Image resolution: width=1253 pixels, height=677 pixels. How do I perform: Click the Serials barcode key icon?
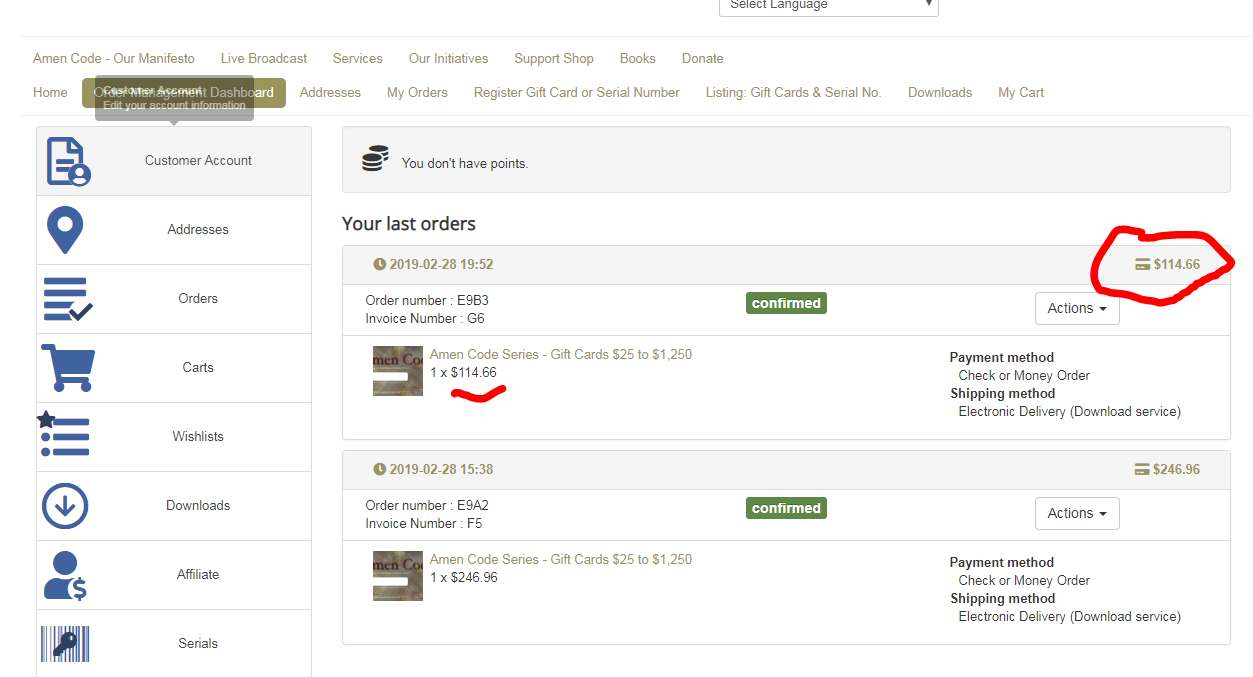click(x=65, y=643)
